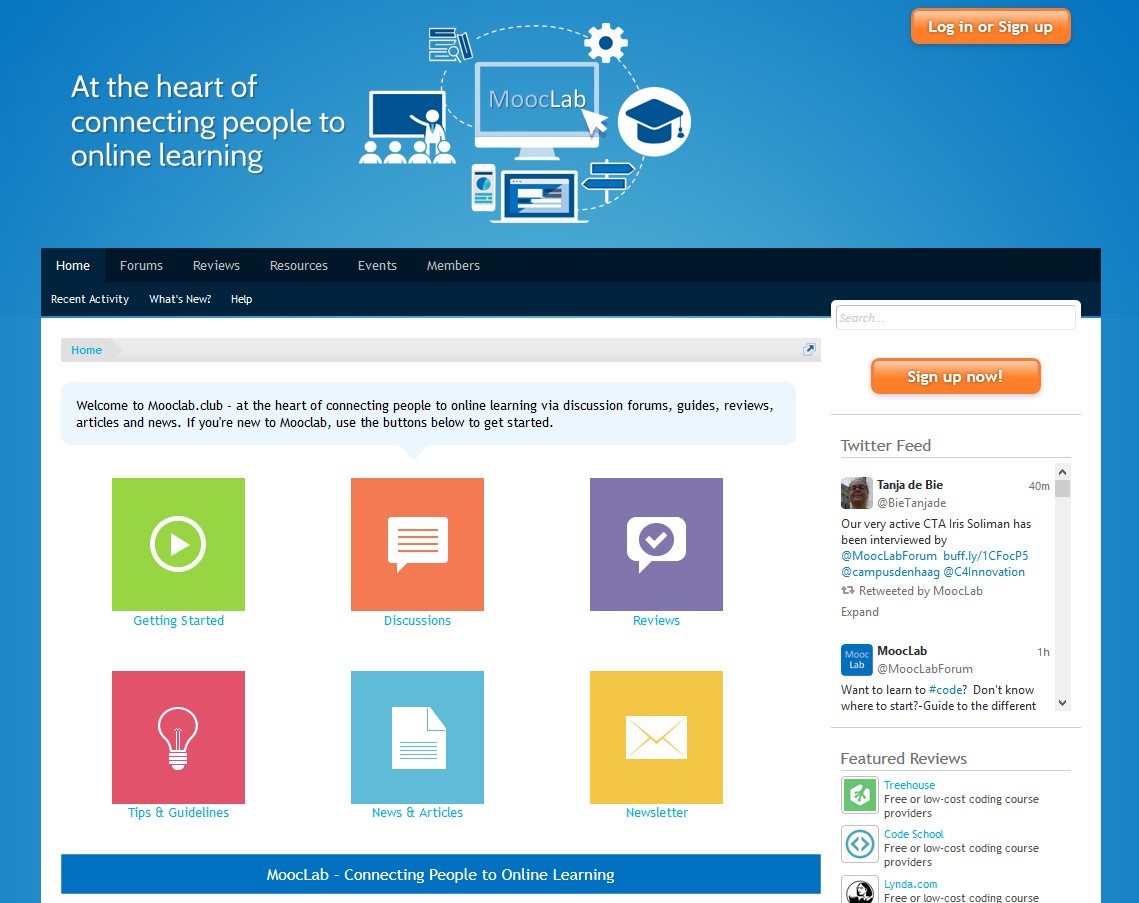Image resolution: width=1139 pixels, height=903 pixels.
Task: Open Help in sub-navigation
Action: [x=241, y=299]
